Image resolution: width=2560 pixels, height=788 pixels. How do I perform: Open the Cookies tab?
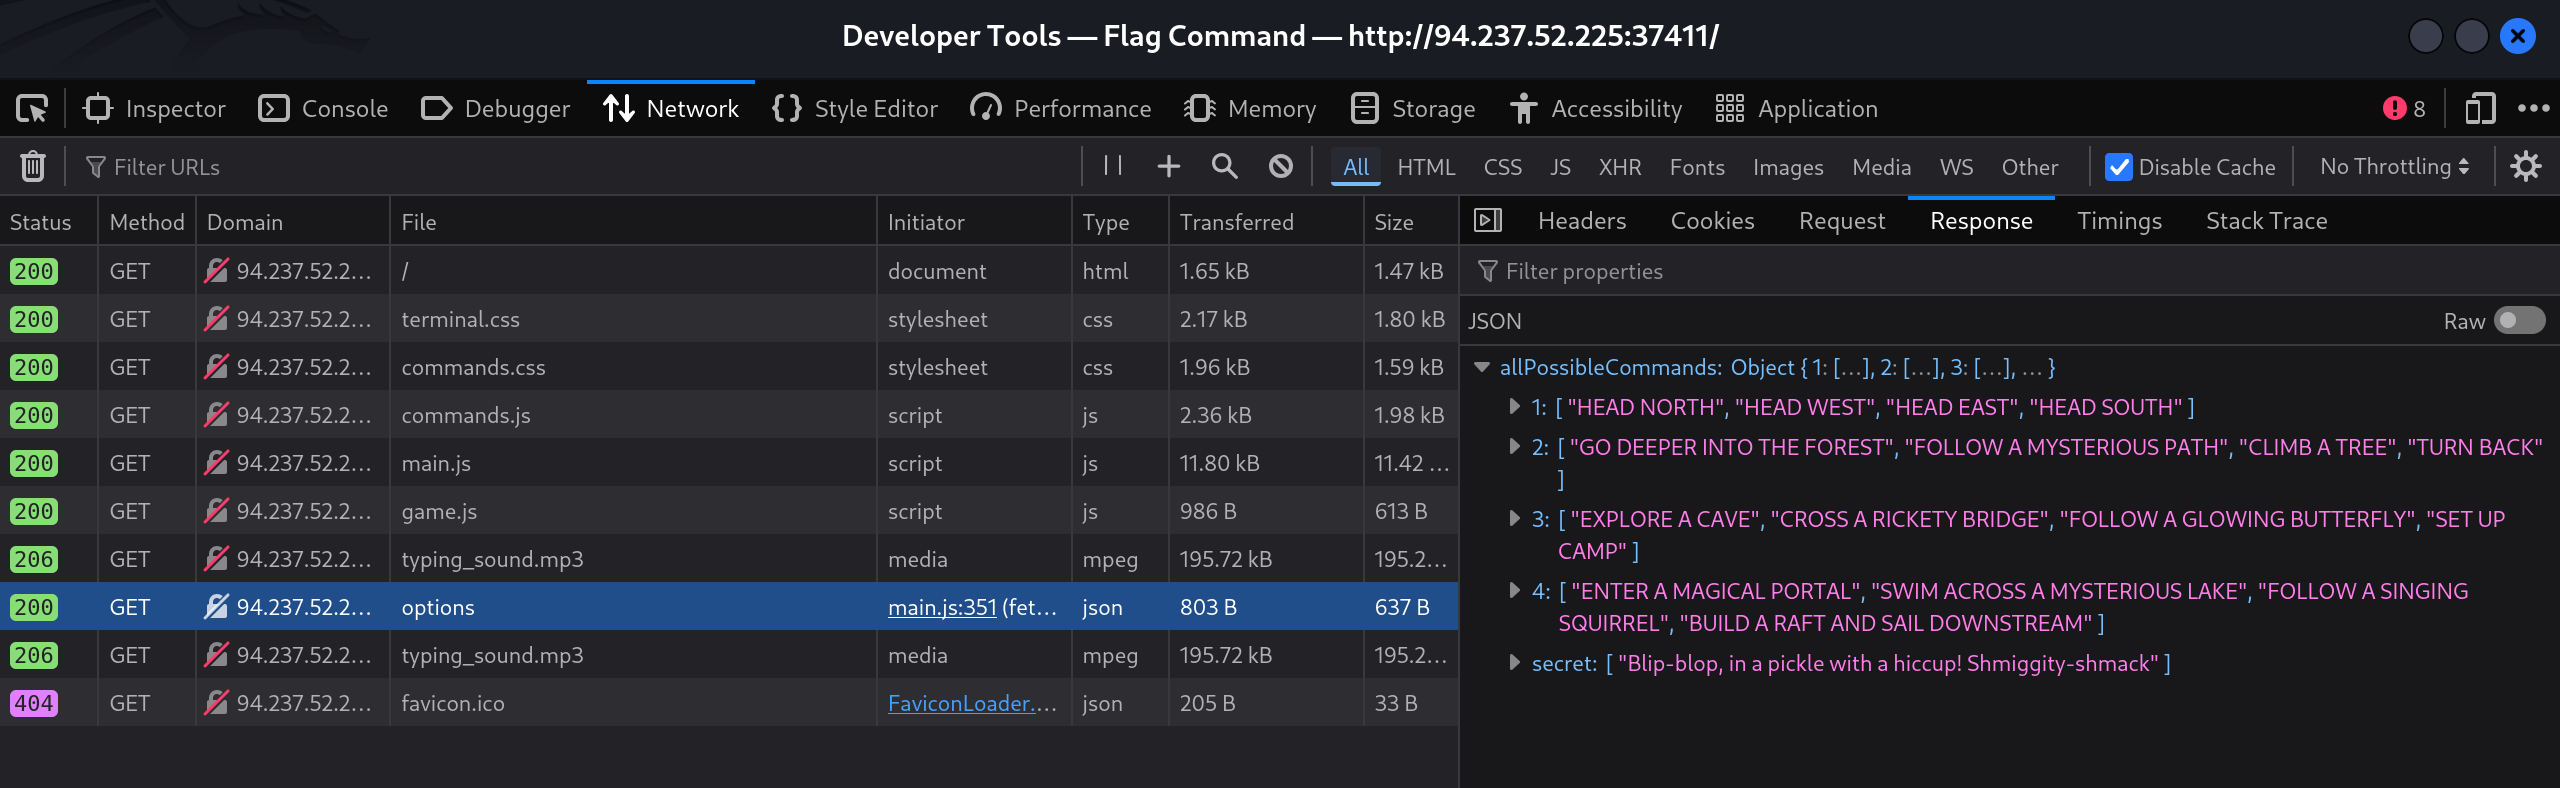(x=1712, y=221)
